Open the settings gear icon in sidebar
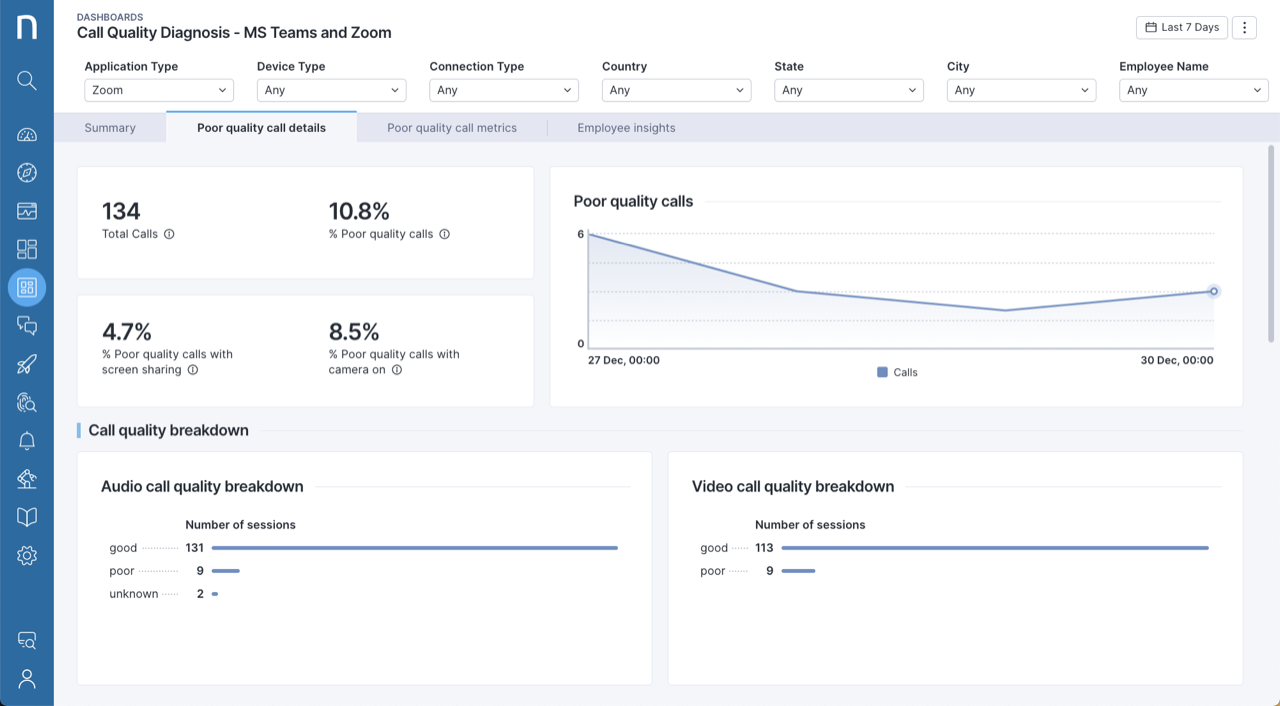Viewport: 1280px width, 706px height. pos(27,556)
